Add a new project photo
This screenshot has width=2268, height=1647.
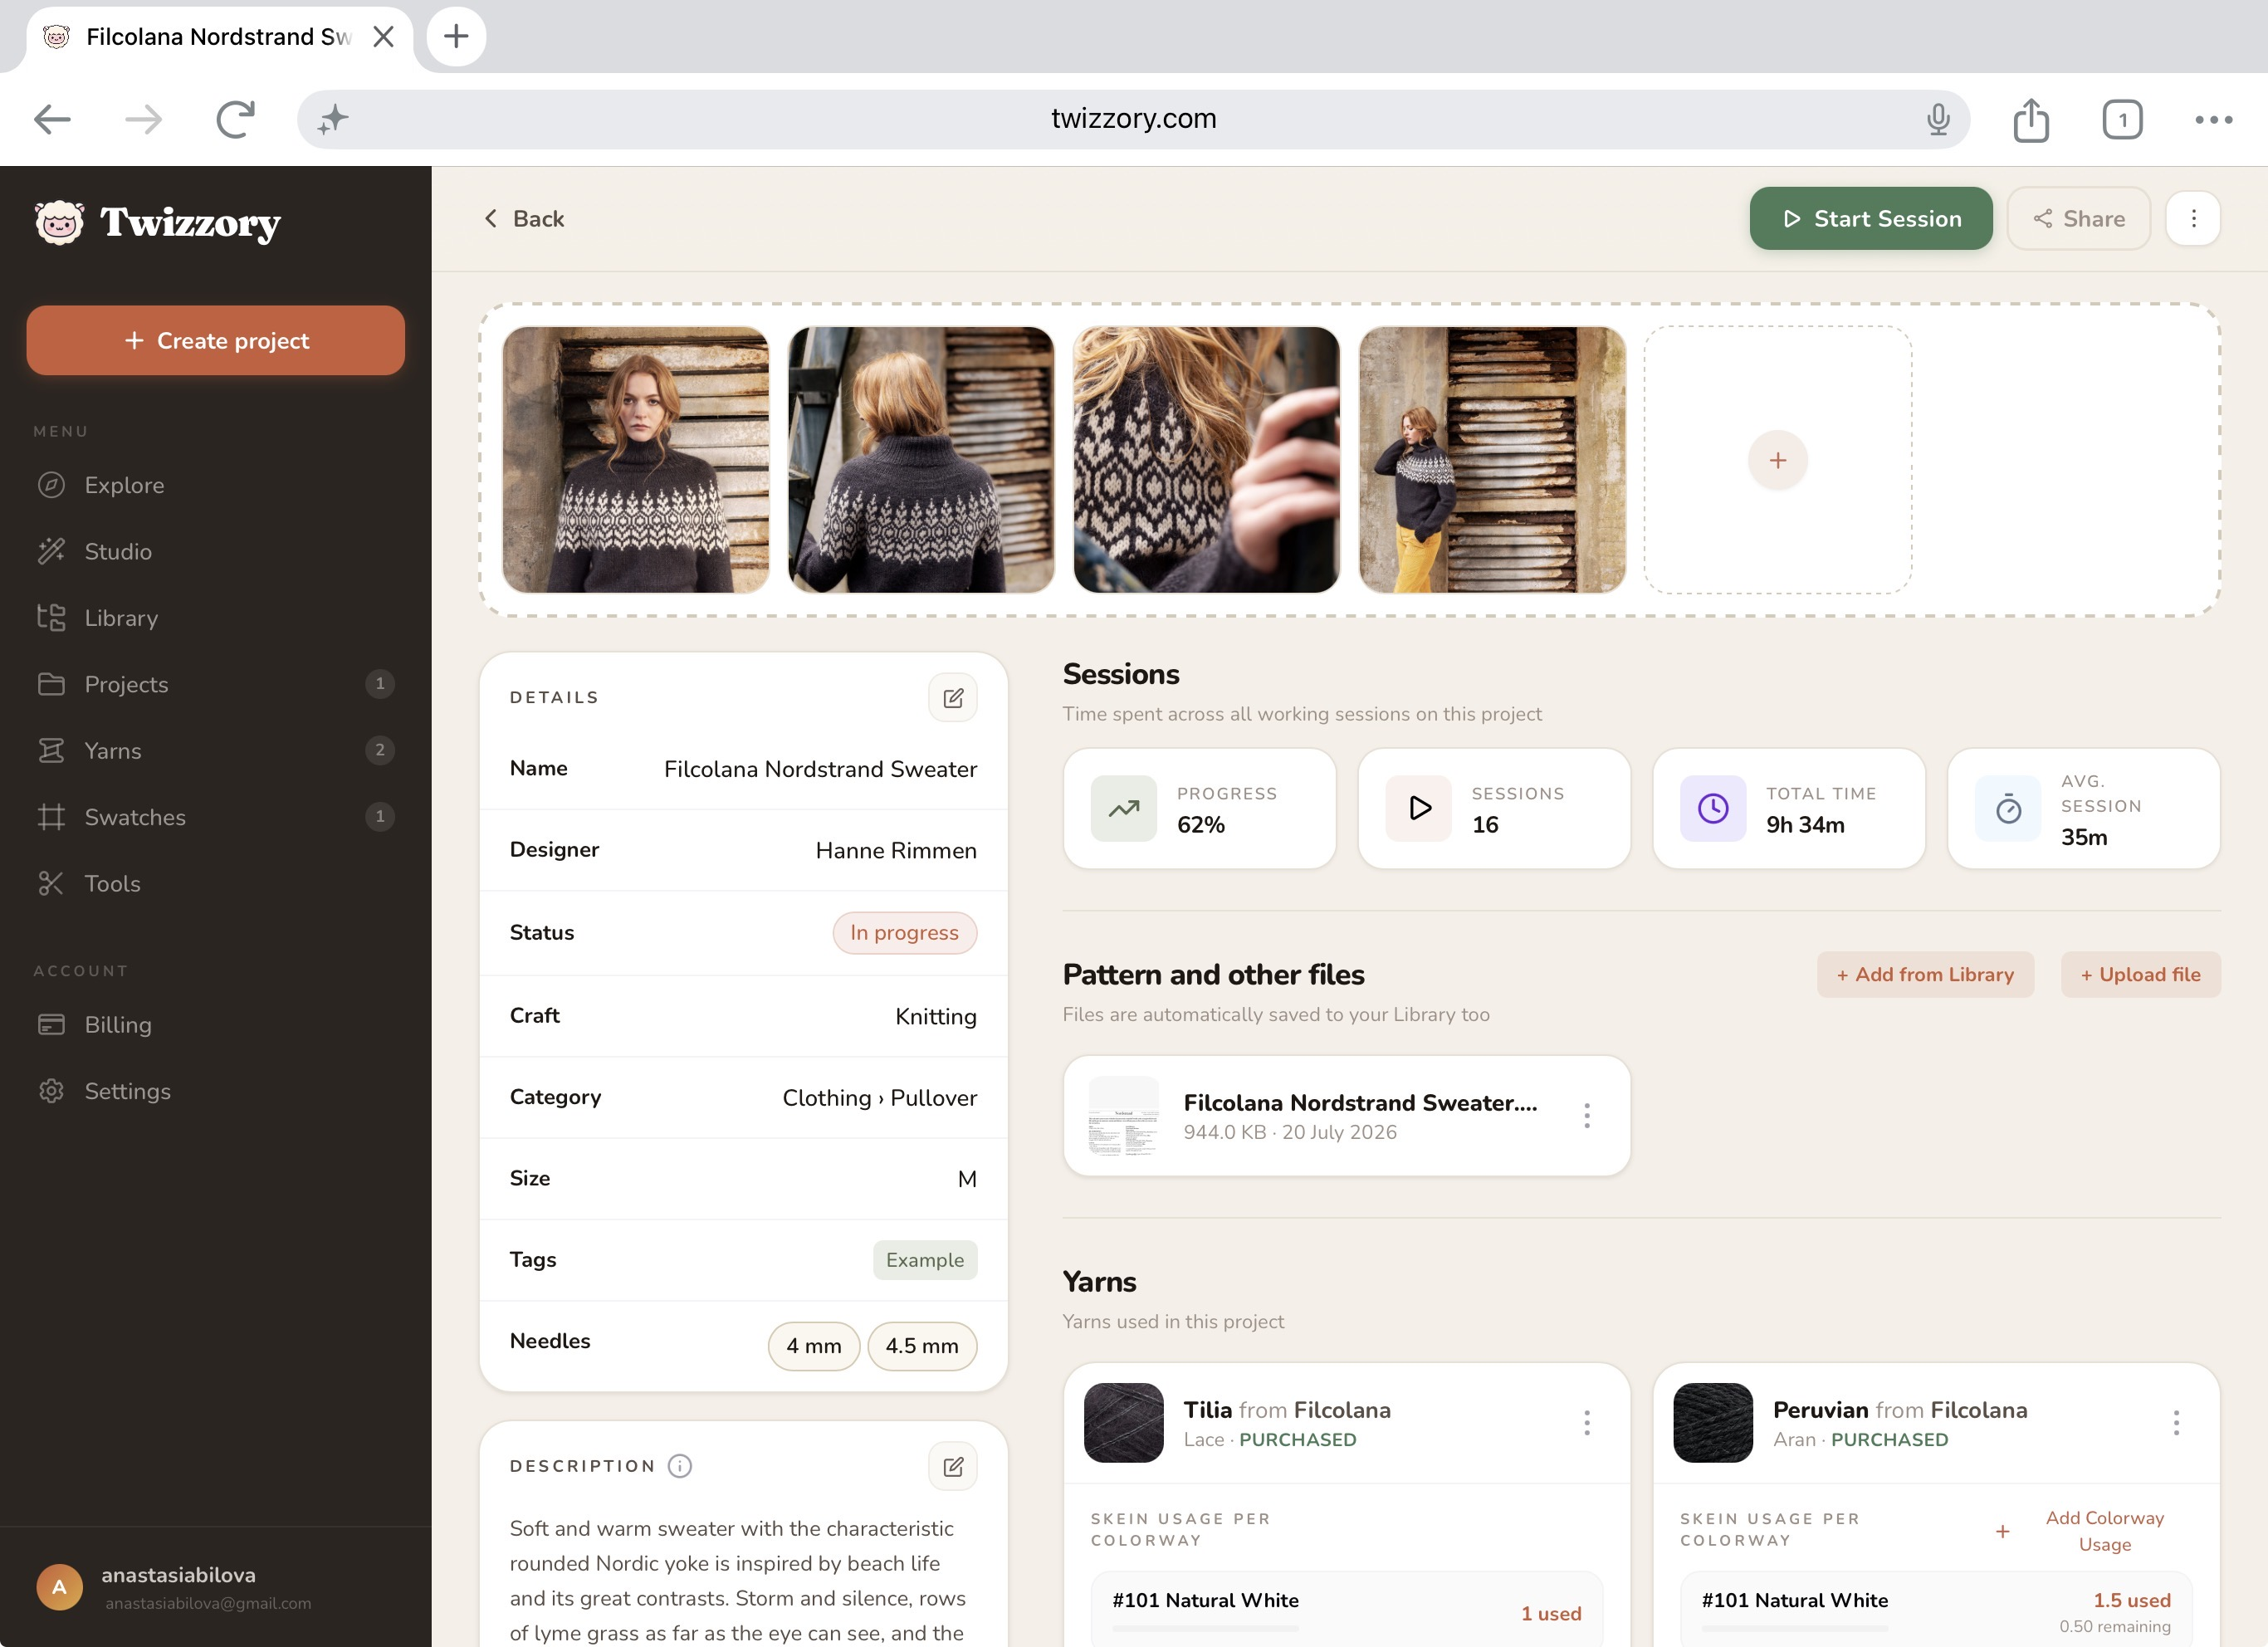coord(1778,460)
